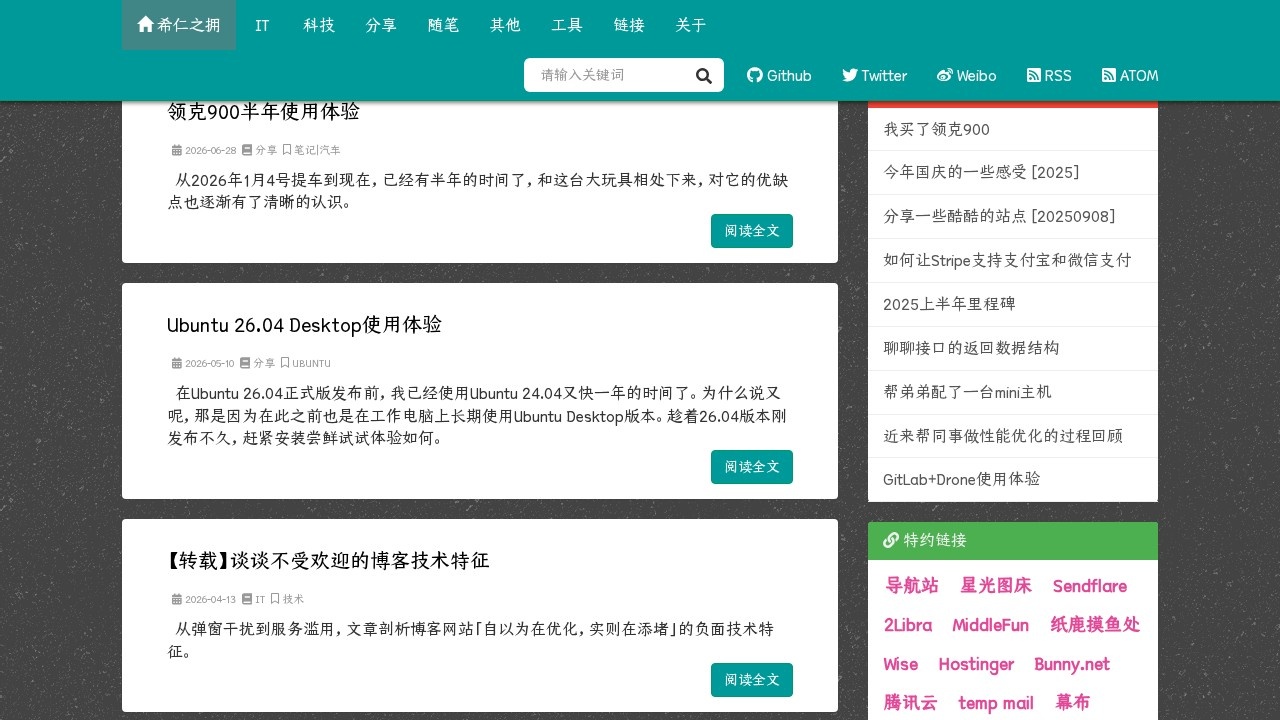Open the 科技 navigation item
The image size is (1280, 720).
(x=320, y=25)
